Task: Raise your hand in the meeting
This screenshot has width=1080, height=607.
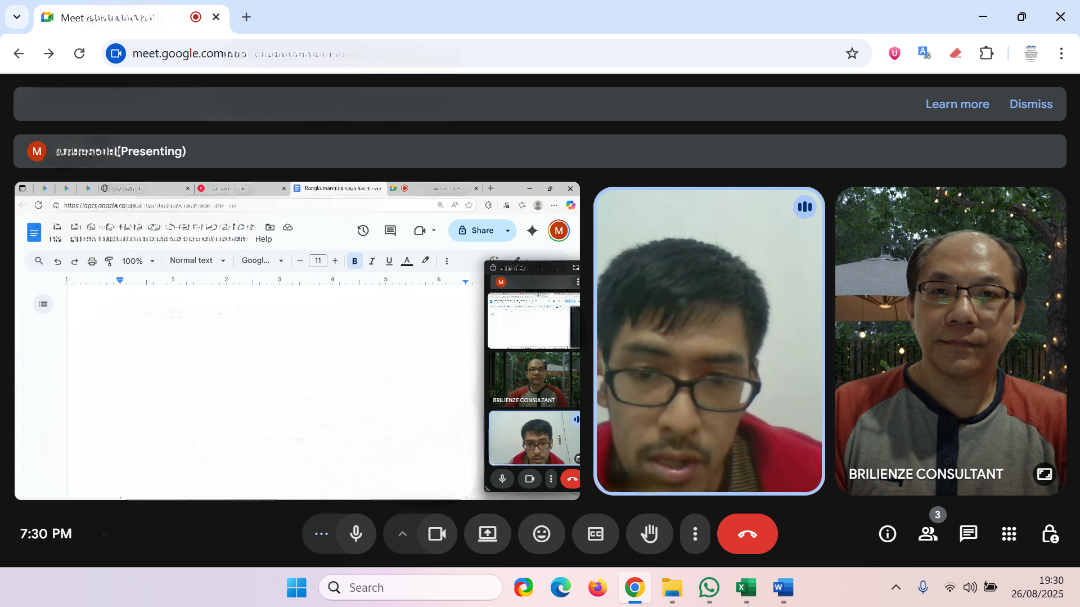Action: coord(649,534)
